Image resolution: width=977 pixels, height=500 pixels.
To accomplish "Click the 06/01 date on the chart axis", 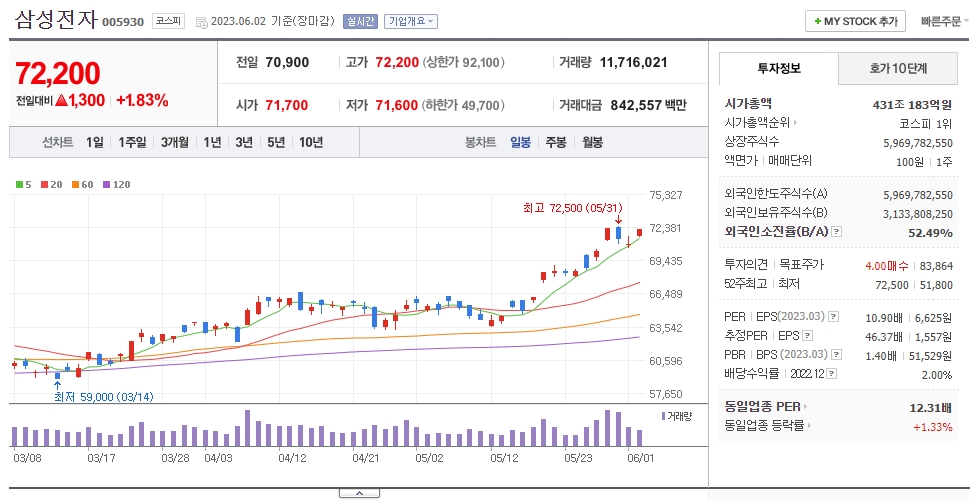I will [641, 458].
